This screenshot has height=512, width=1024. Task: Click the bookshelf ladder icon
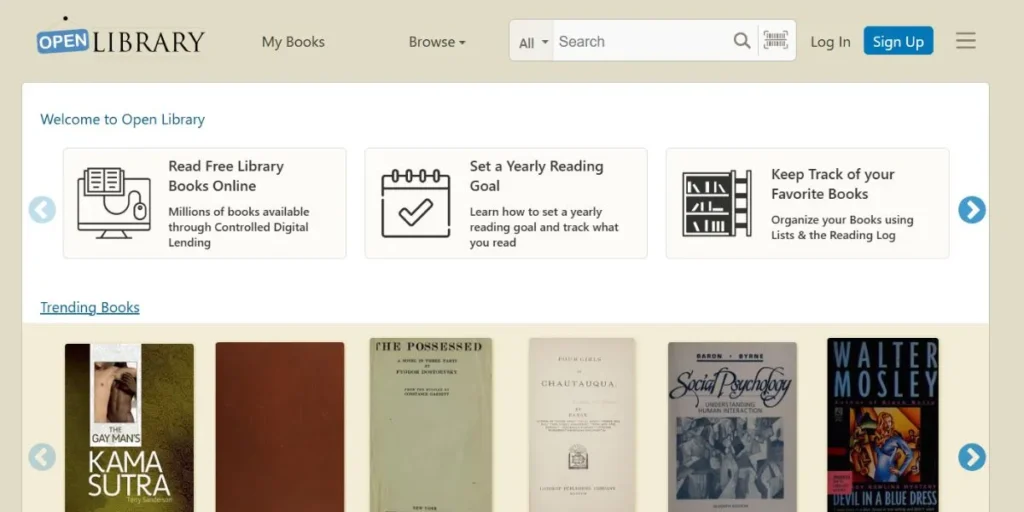[x=717, y=203]
